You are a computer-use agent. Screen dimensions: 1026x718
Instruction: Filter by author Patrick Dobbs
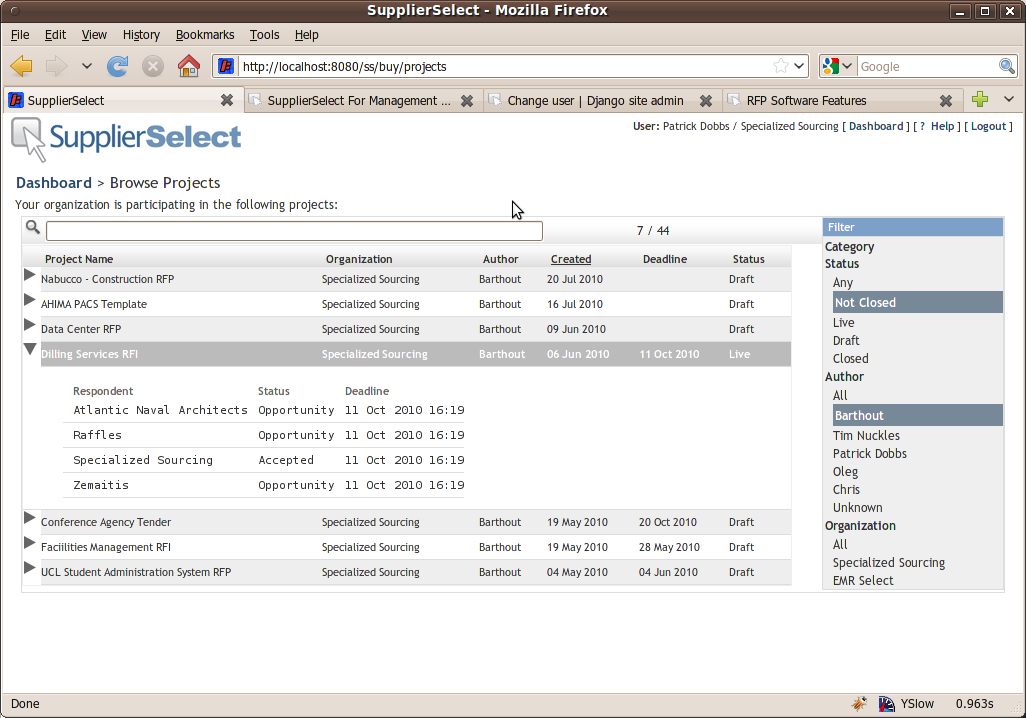click(870, 454)
